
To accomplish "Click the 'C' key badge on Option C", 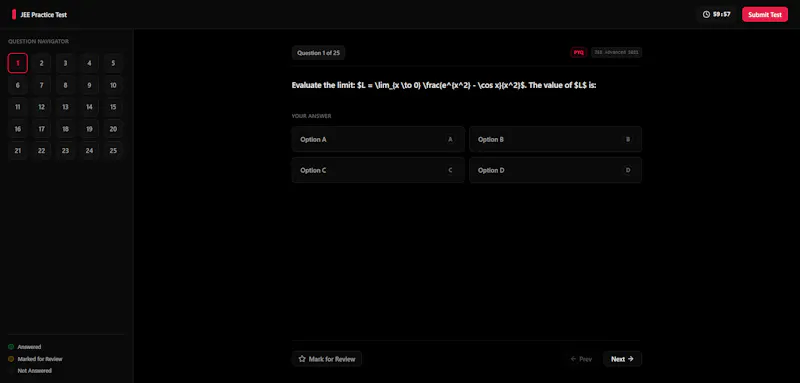I will (450, 170).
